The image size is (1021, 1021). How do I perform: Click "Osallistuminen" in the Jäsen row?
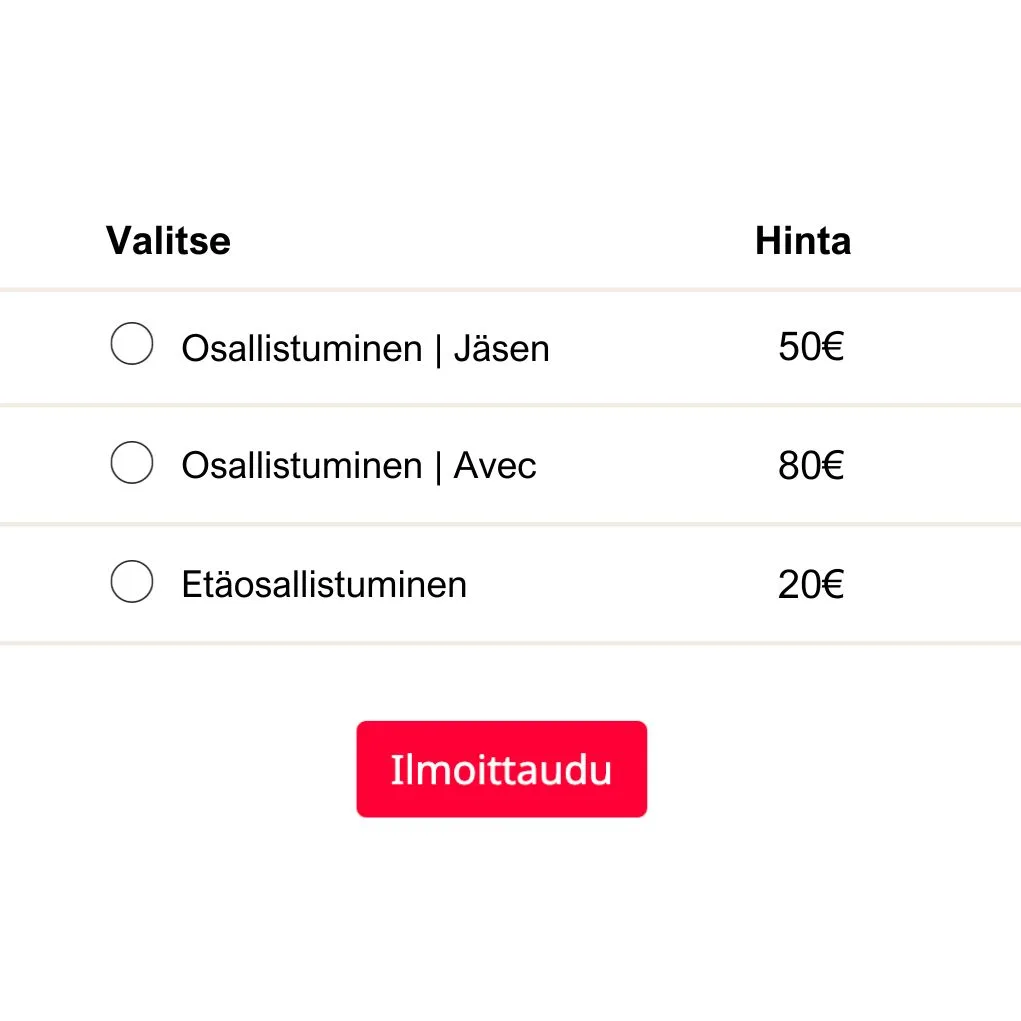pyautogui.click(x=302, y=349)
